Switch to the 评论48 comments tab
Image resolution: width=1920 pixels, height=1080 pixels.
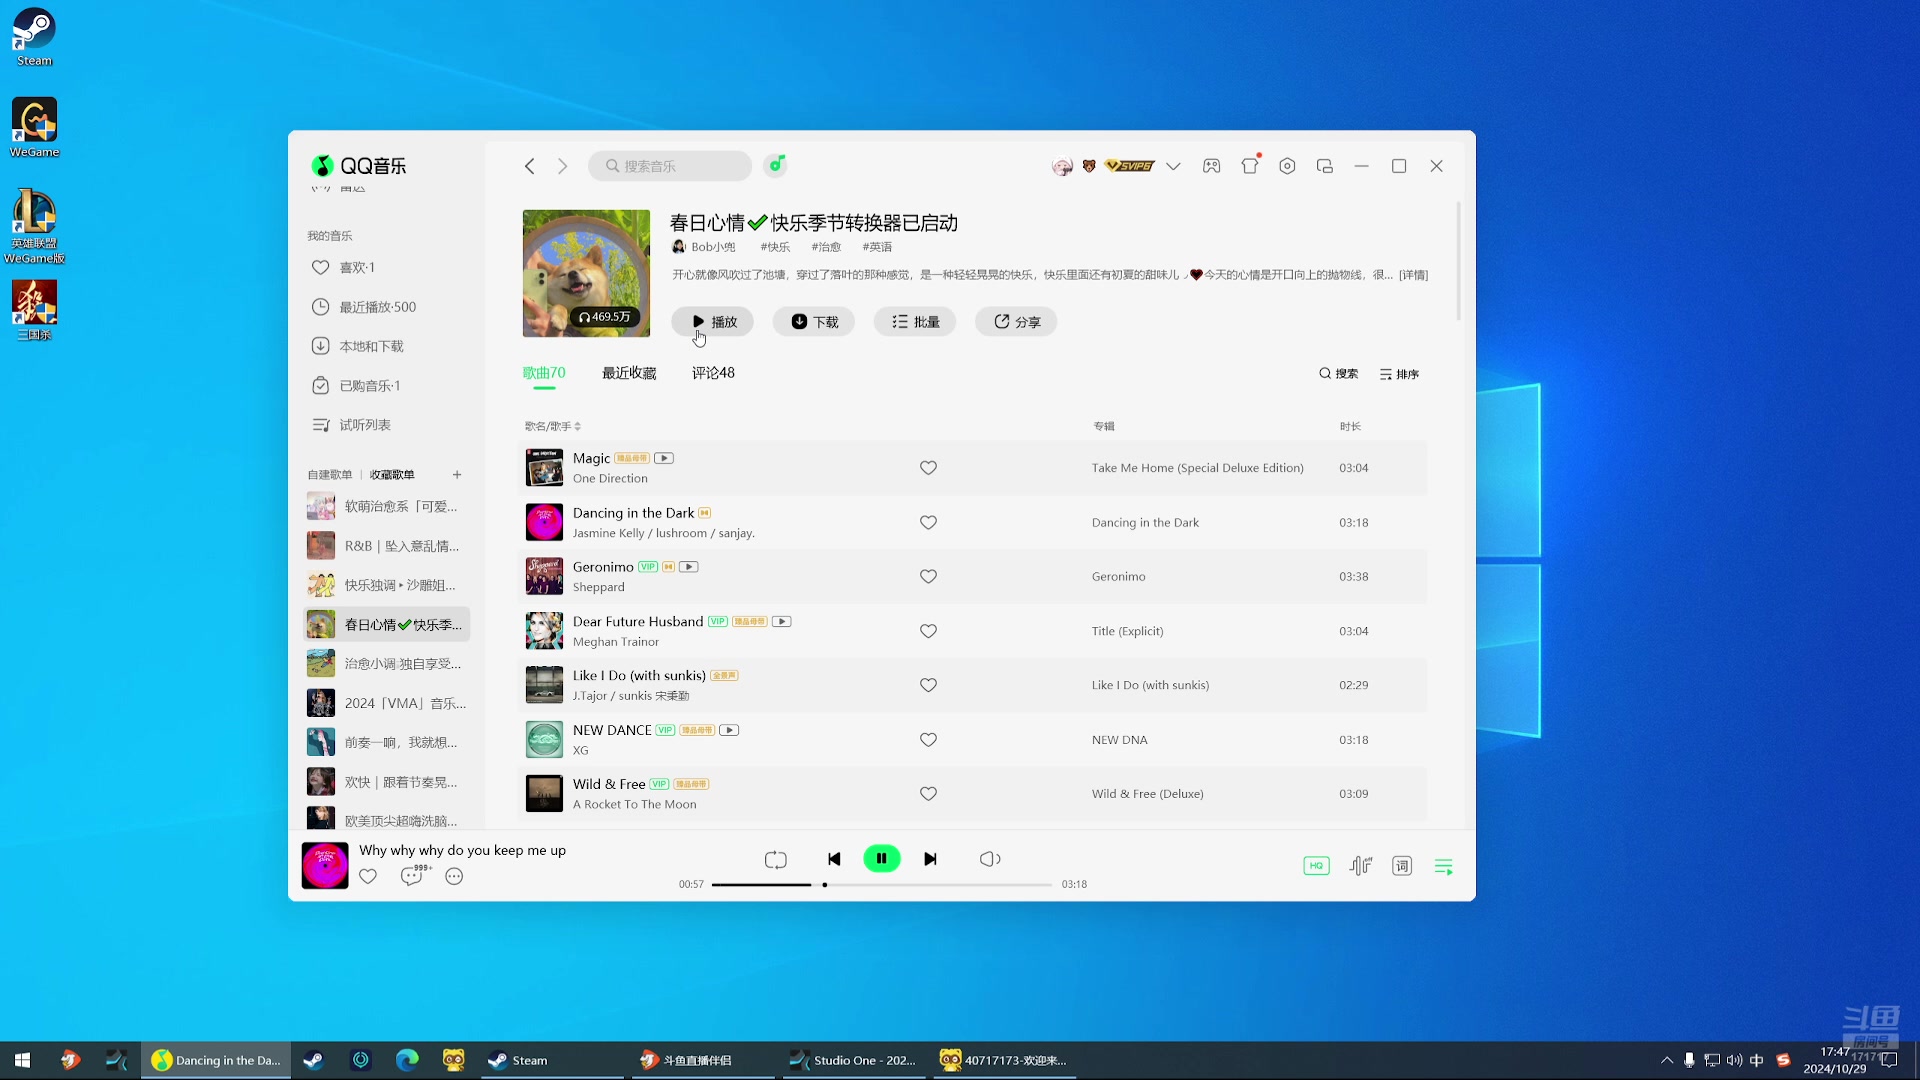(713, 373)
